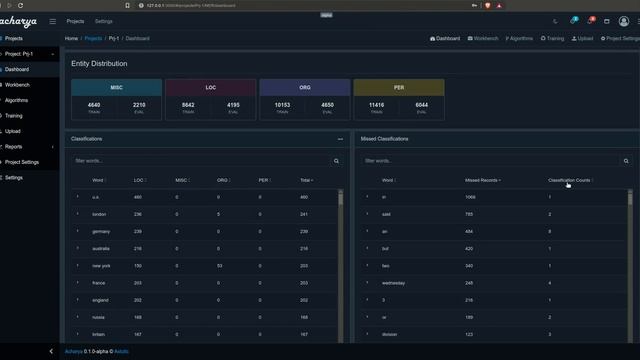640x360 pixels.
Task: Select Algorithms in sidebar
Action: (x=29, y=100)
